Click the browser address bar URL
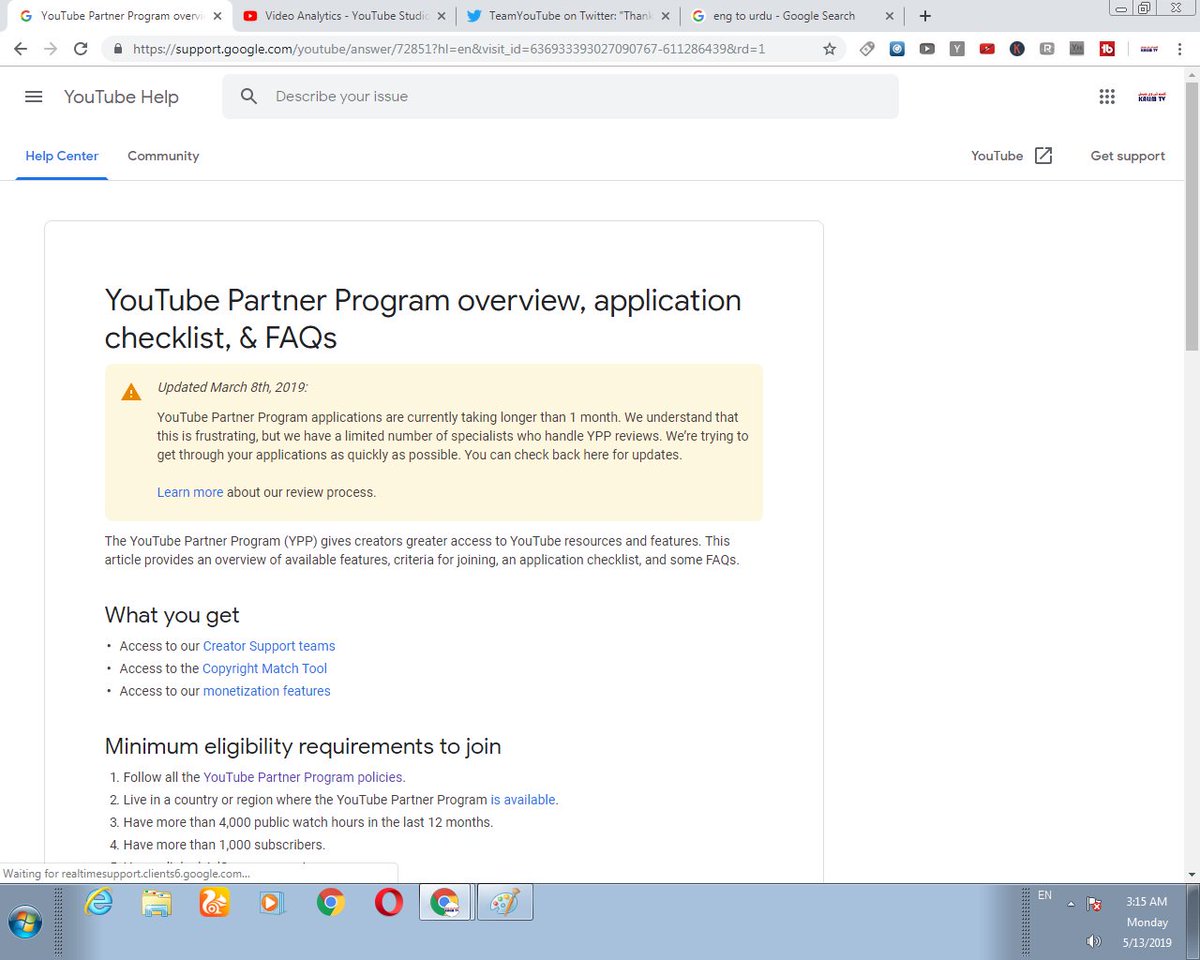 [x=449, y=48]
